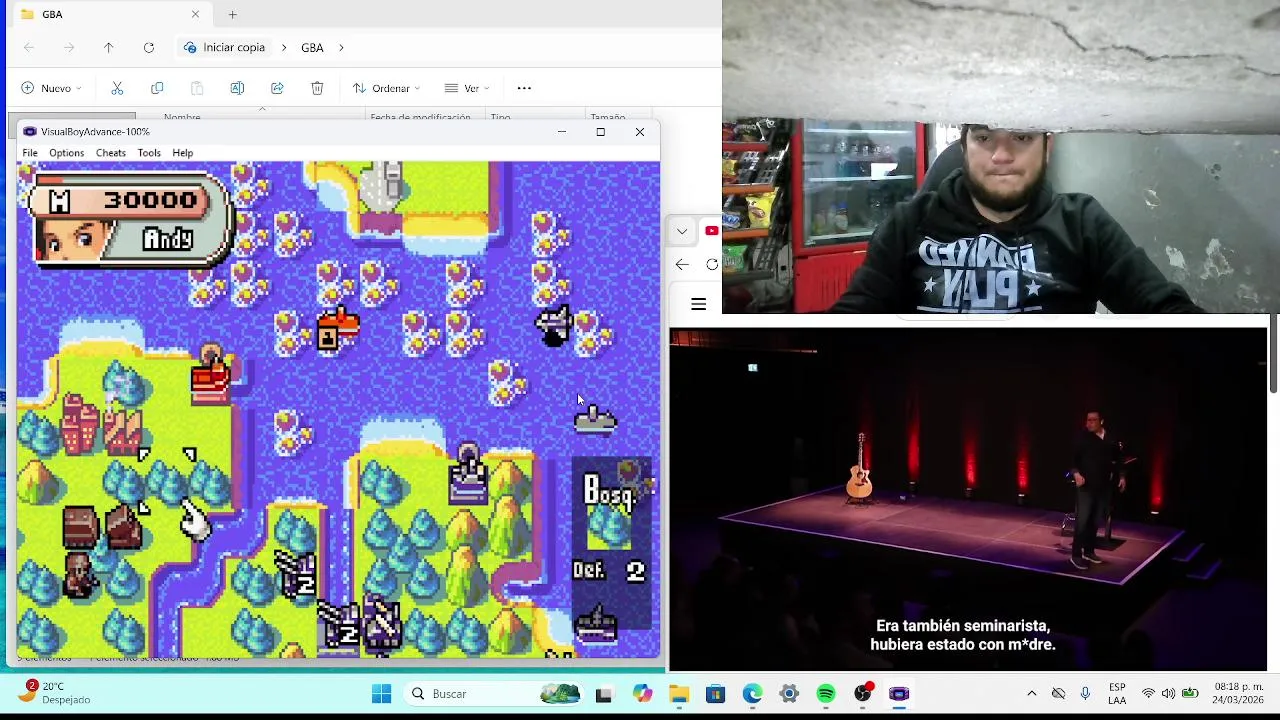Open OBS Studio from the taskbar

(863, 694)
